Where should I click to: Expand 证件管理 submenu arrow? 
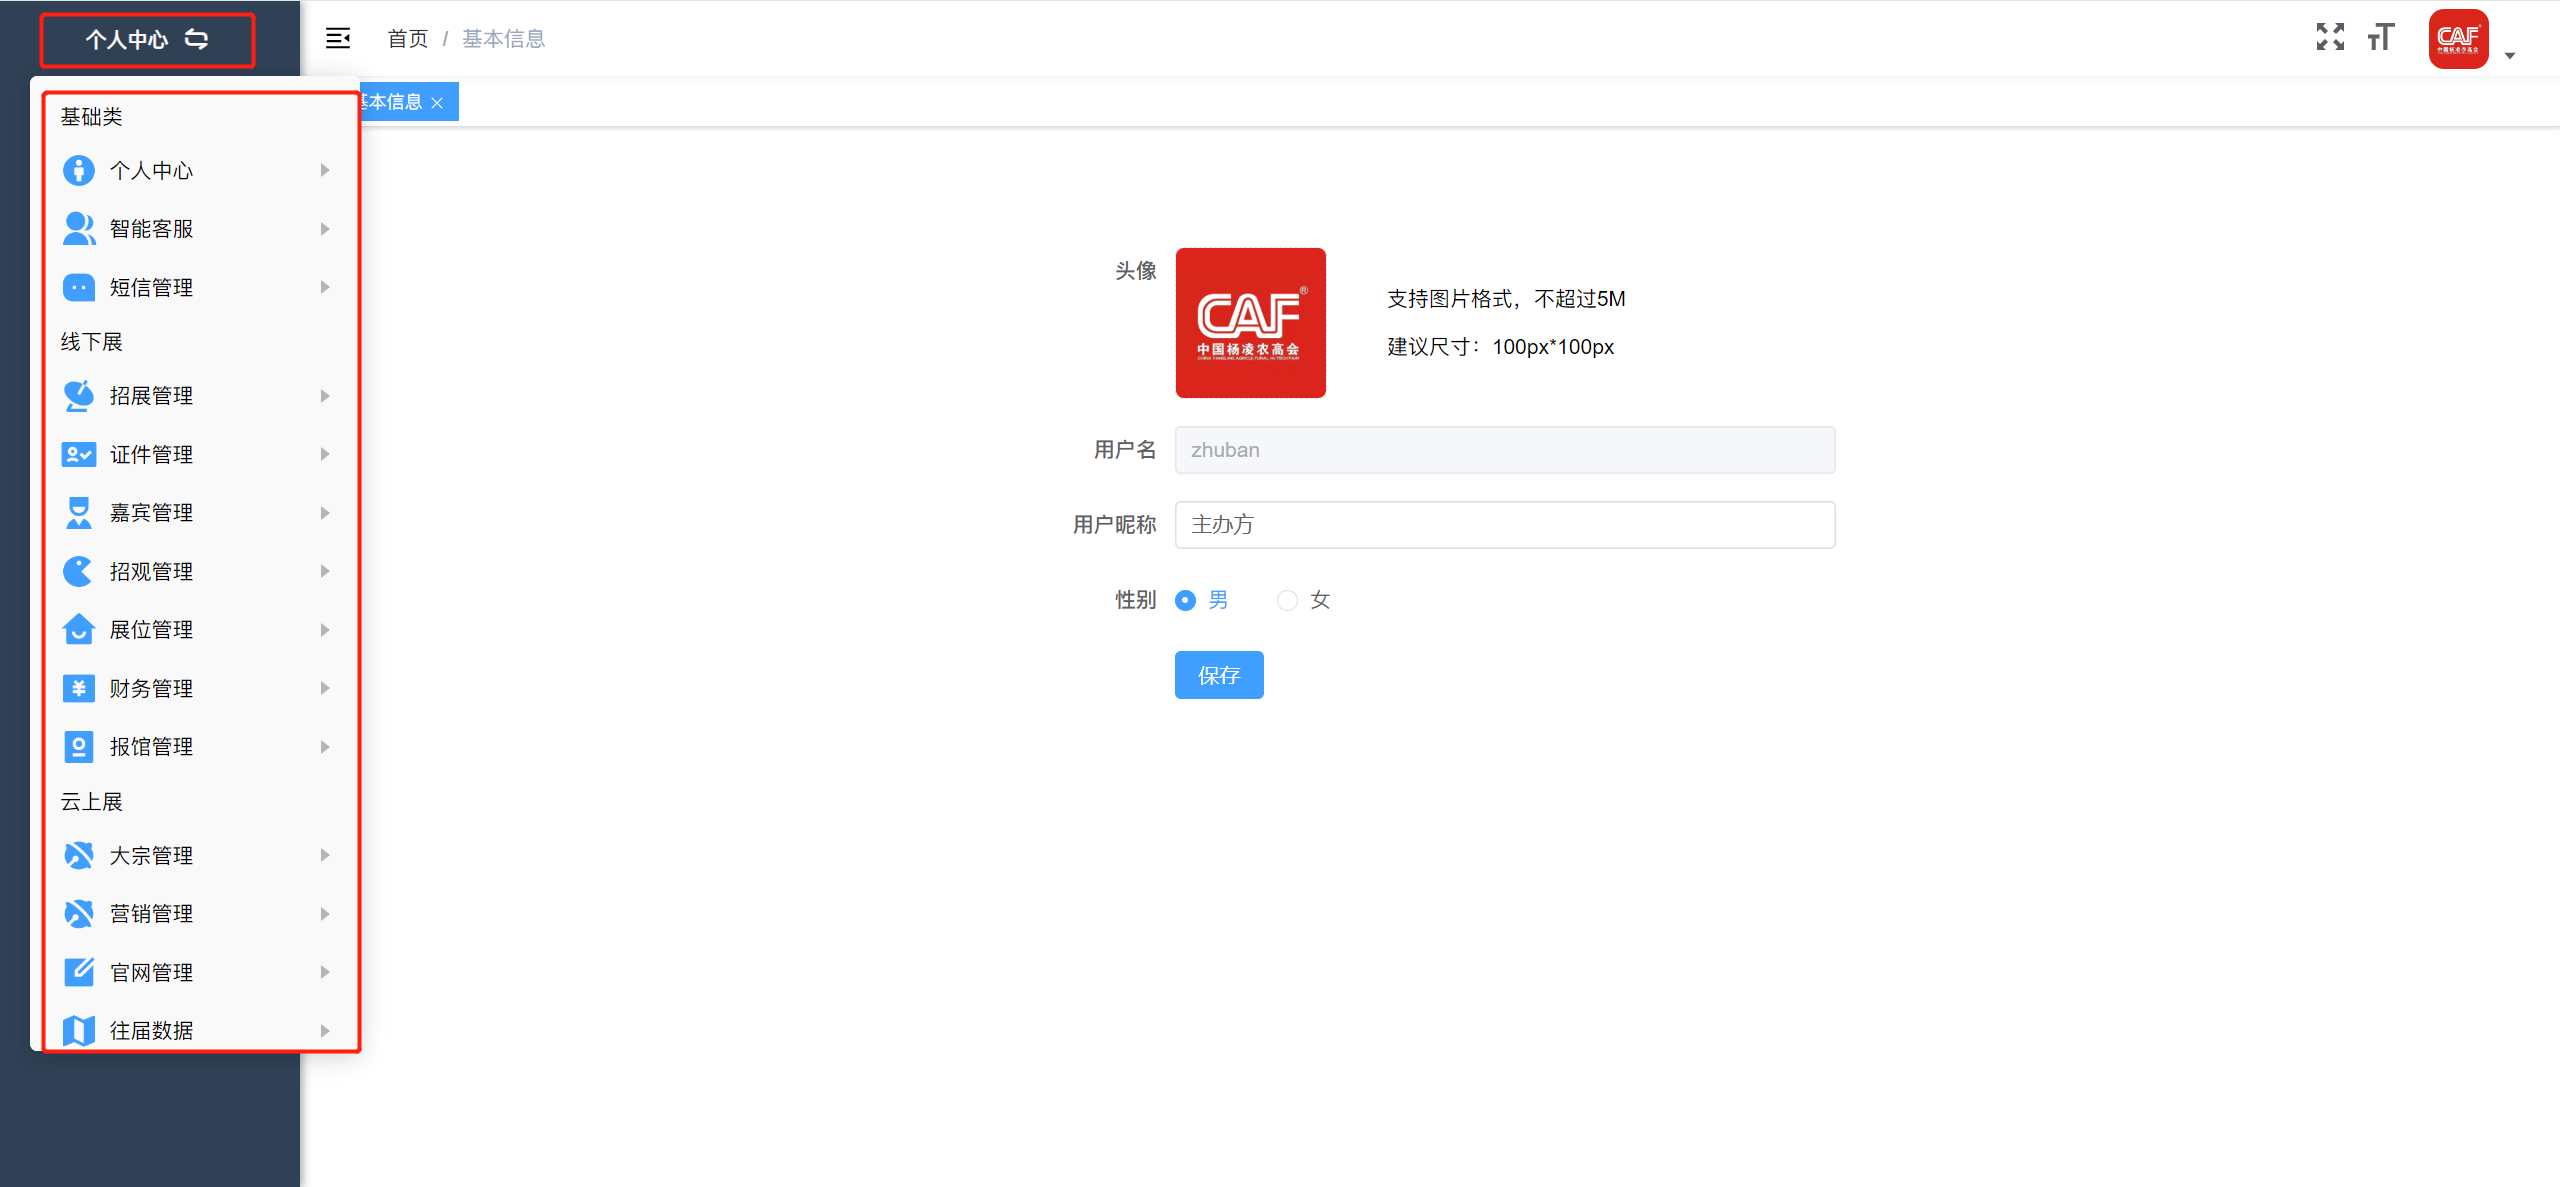tap(325, 454)
